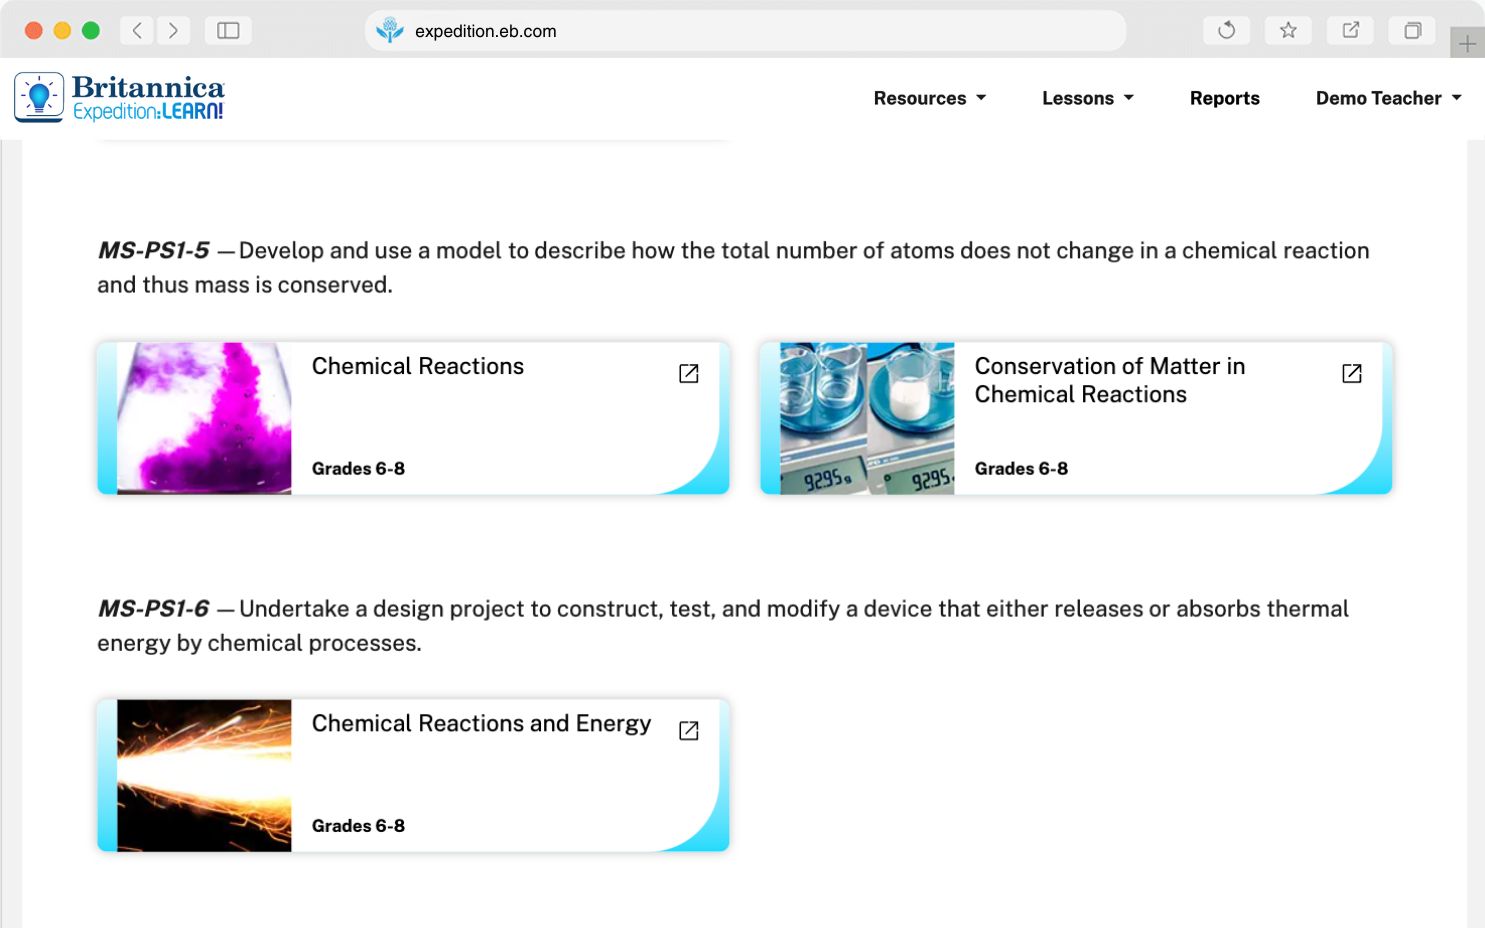Viewport: 1485px width, 928px height.
Task: Open the Resources dropdown
Action: [929, 98]
